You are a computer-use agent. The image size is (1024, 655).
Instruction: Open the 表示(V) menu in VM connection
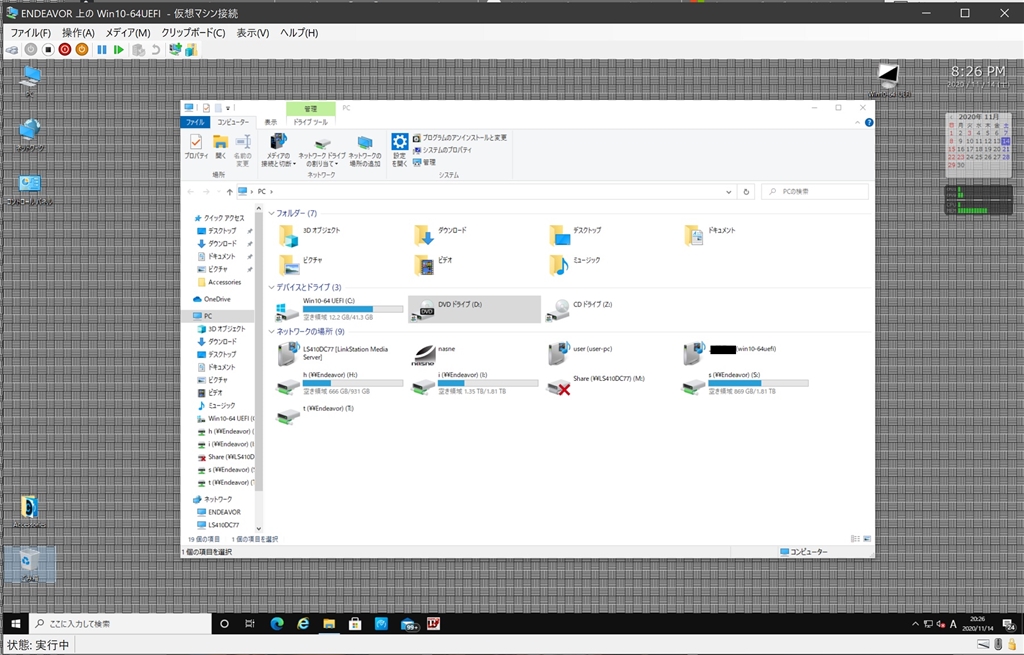[x=253, y=33]
